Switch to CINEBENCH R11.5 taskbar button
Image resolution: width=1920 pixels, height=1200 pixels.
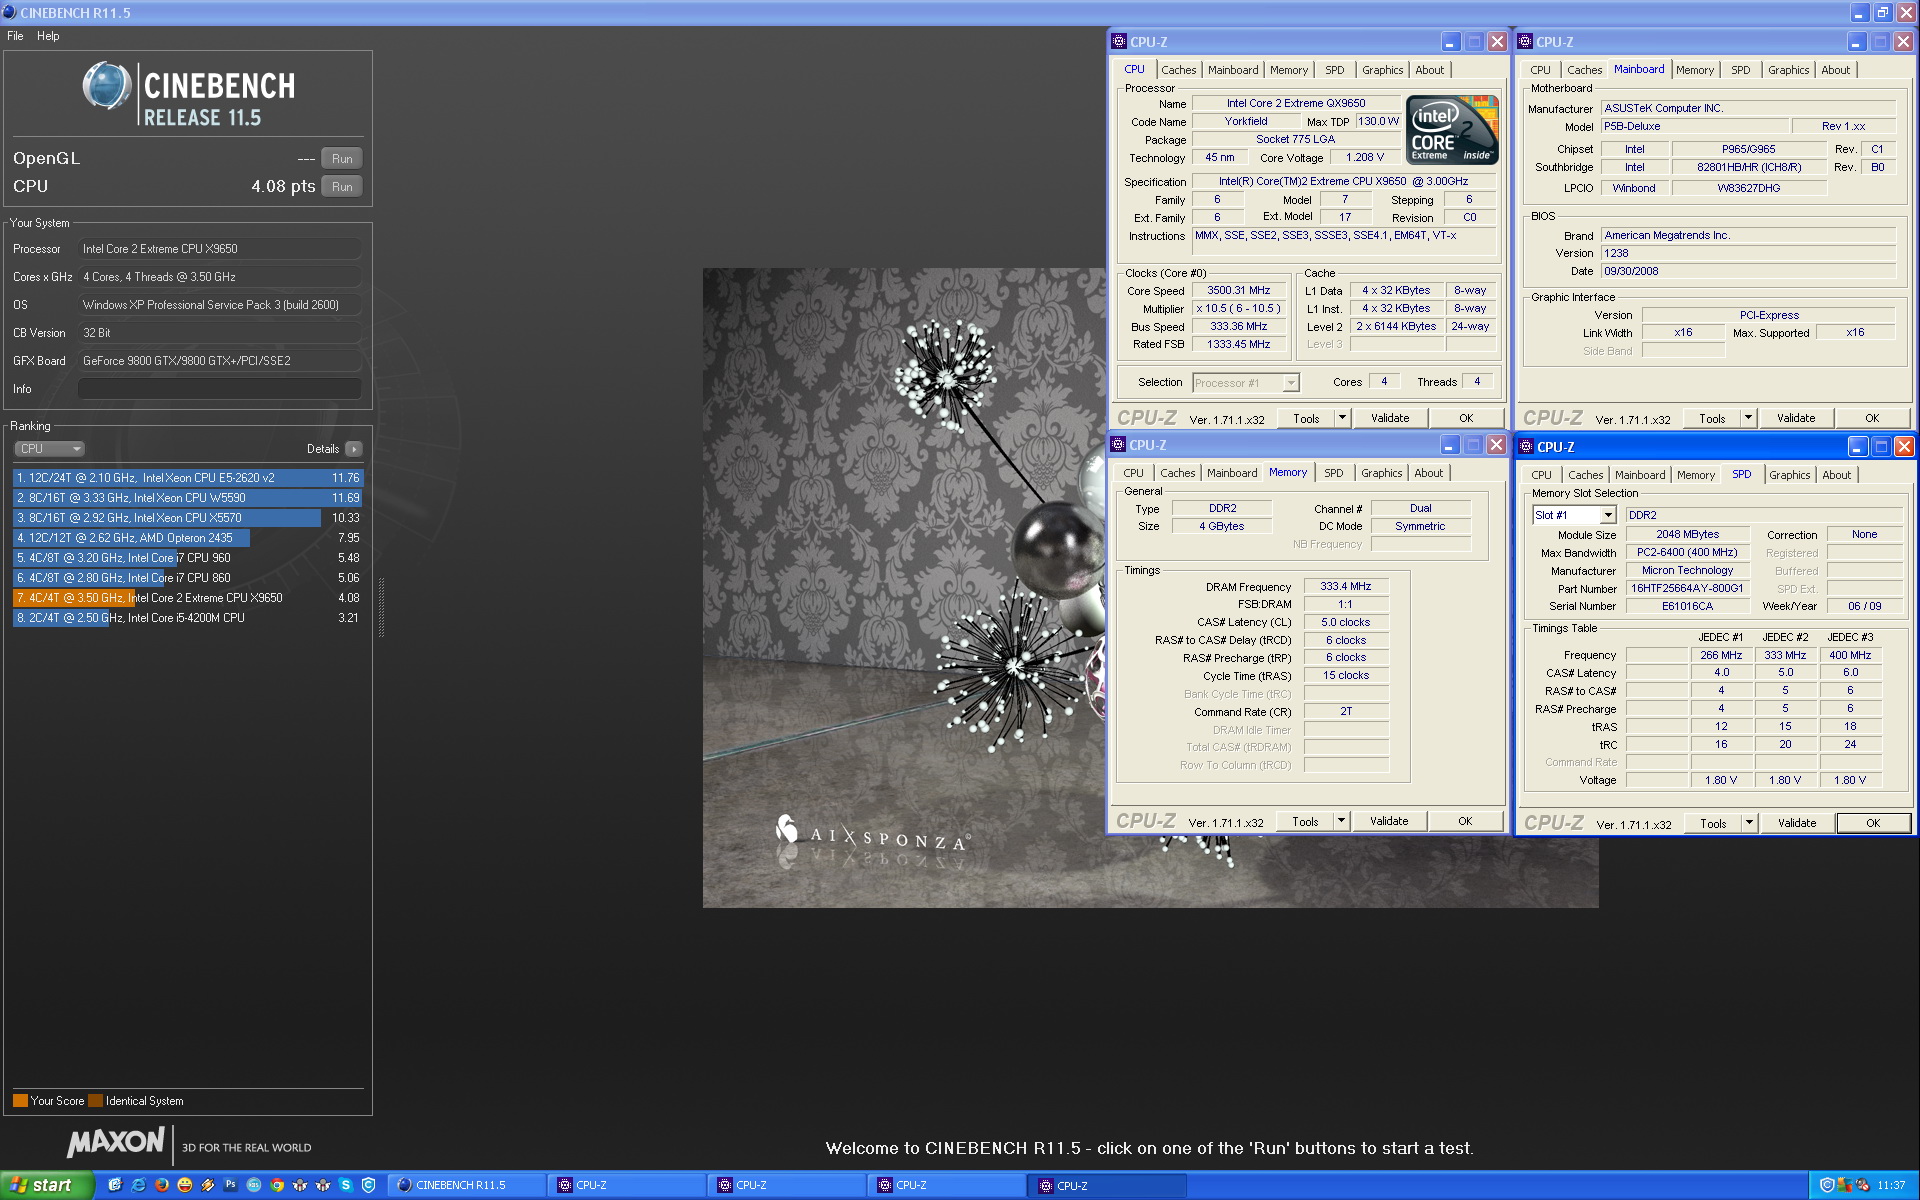465,1185
